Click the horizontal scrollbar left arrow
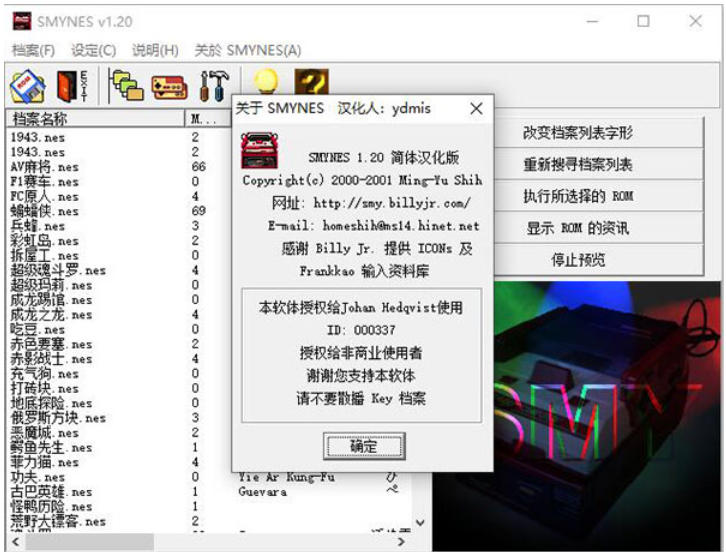 [16, 541]
